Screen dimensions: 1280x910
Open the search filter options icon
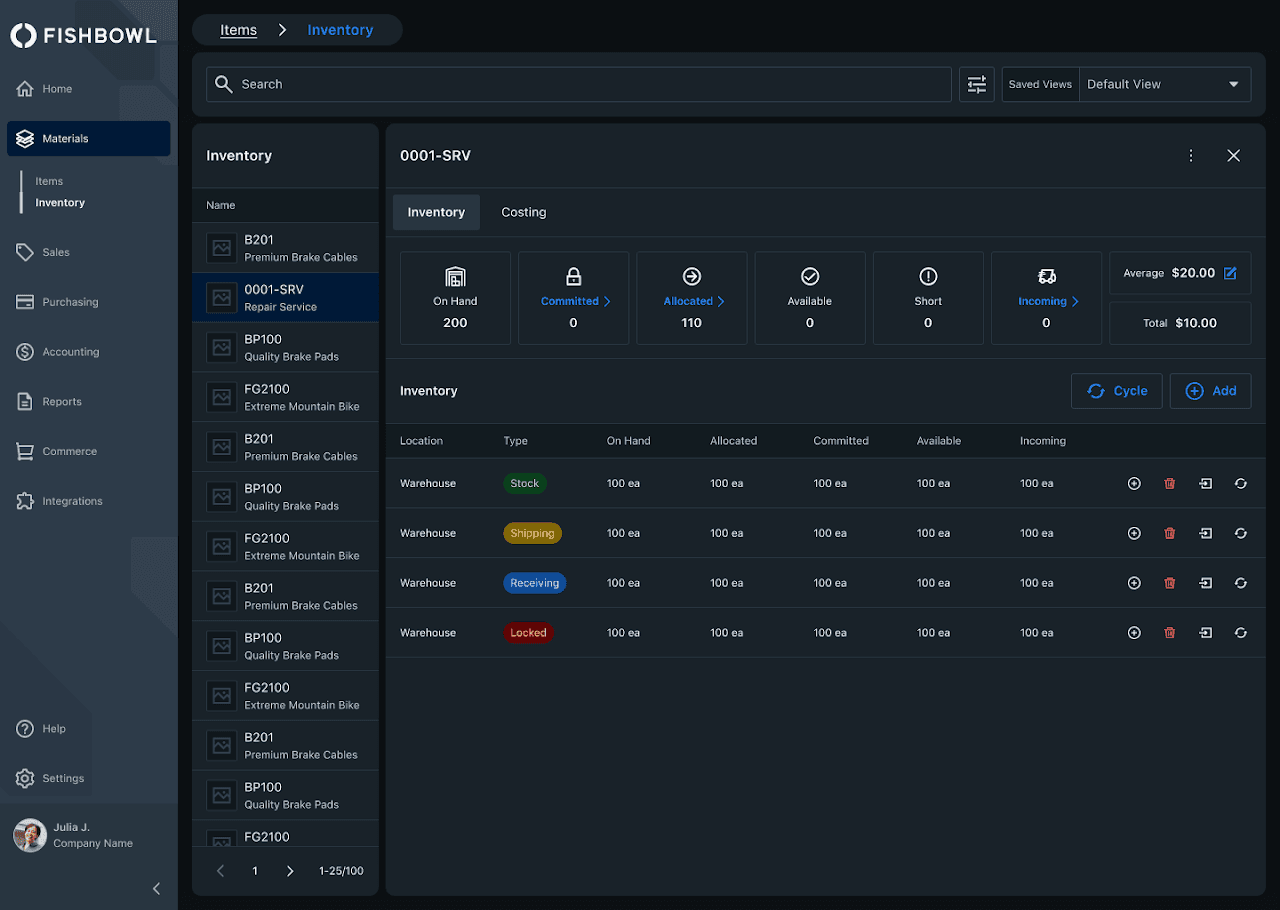(976, 84)
